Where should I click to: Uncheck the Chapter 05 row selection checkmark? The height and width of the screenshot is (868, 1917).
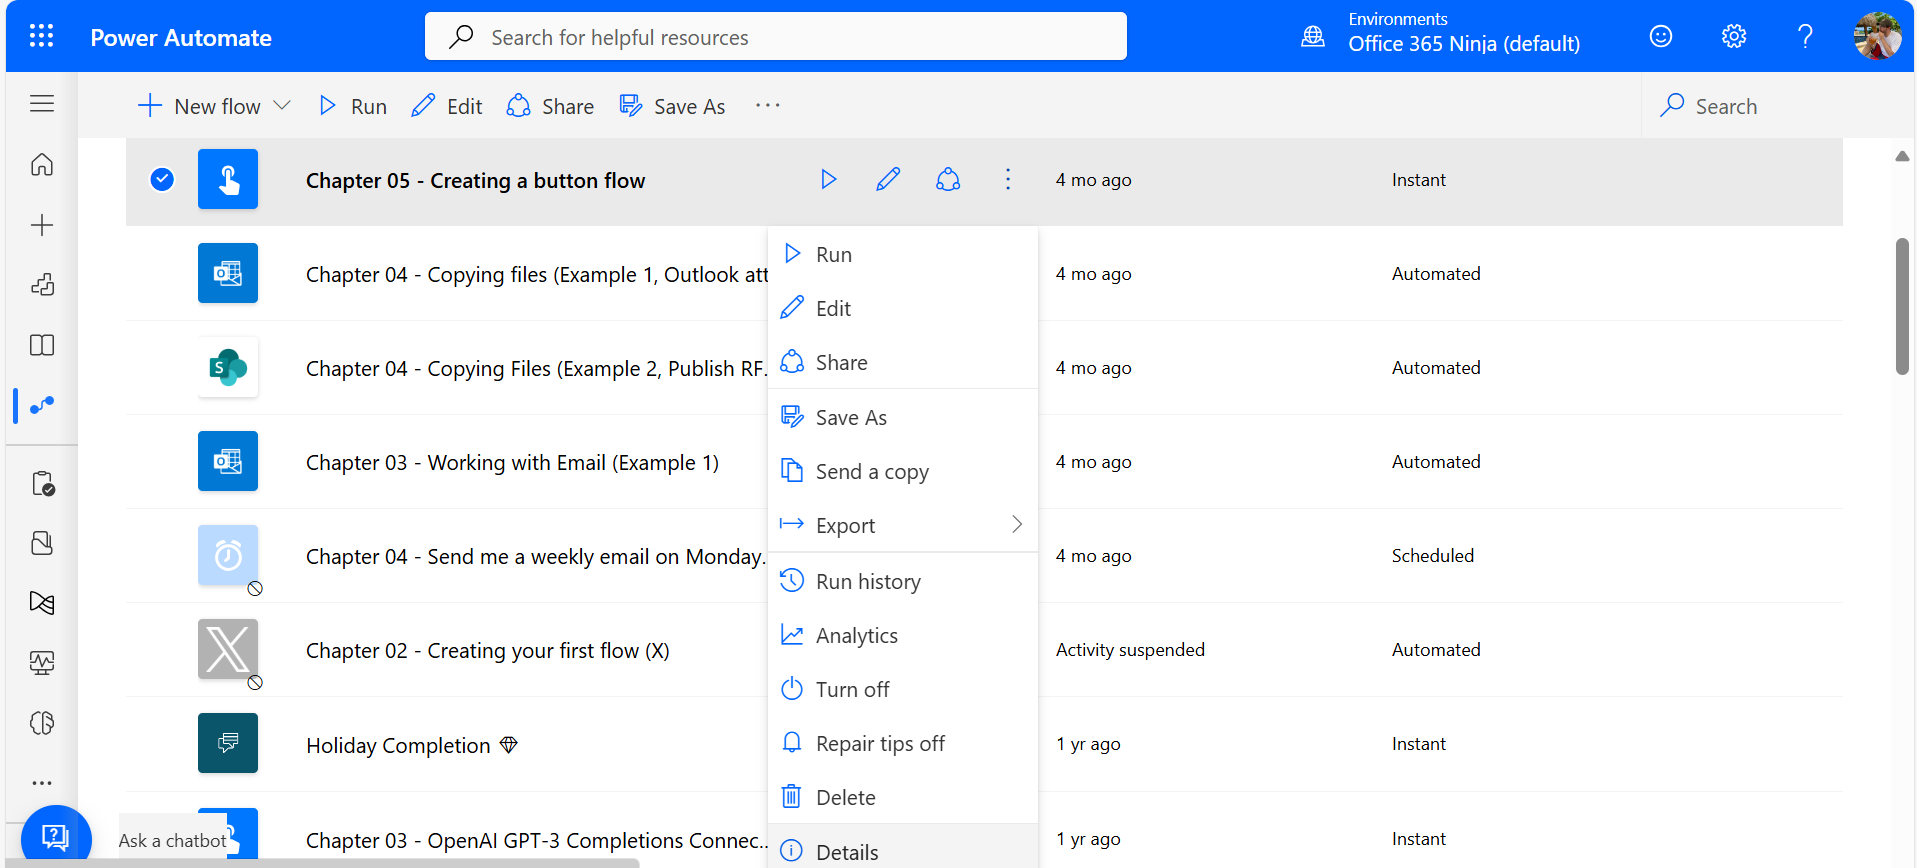162,179
